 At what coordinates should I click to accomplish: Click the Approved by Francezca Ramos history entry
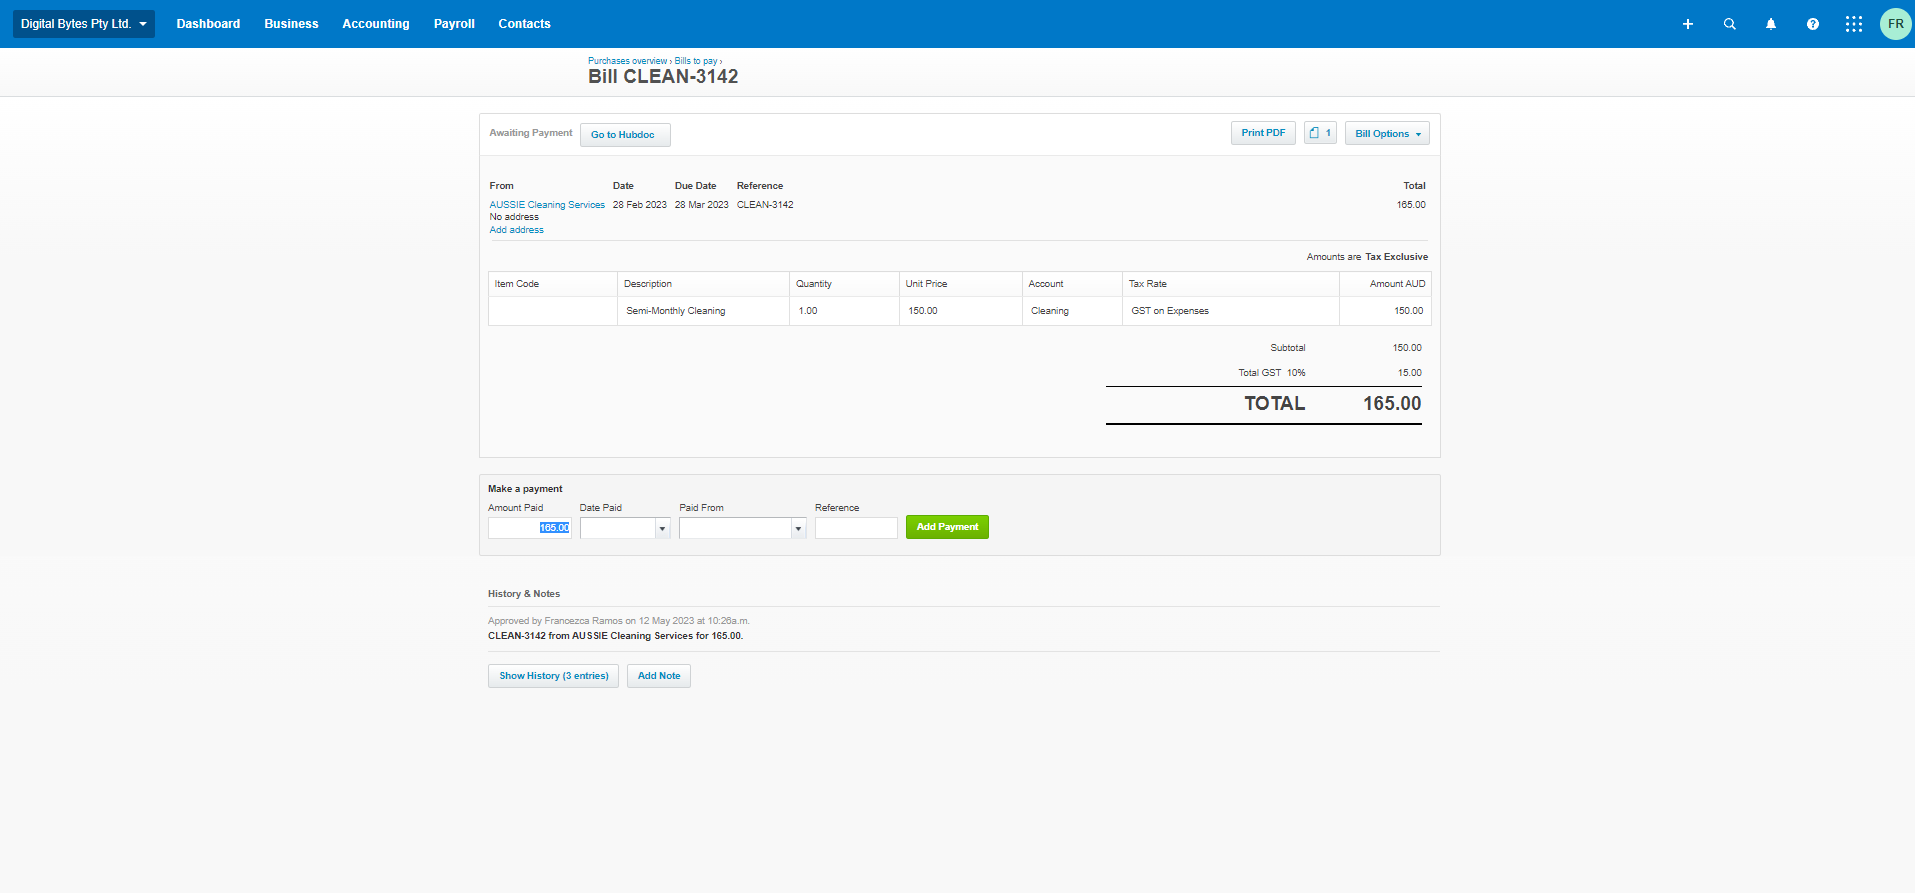(x=619, y=621)
